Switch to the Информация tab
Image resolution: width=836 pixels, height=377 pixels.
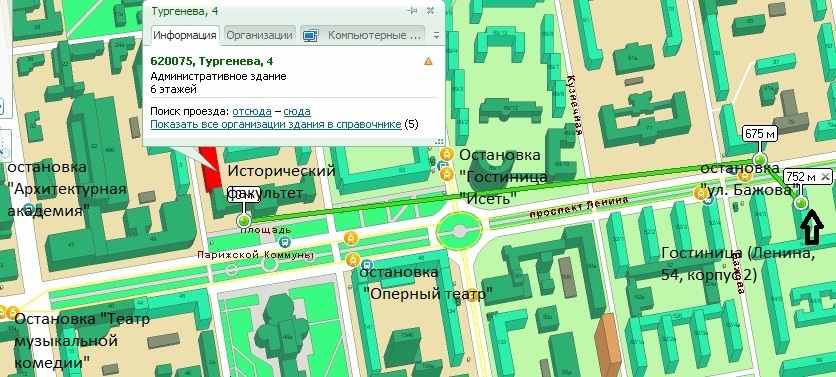point(184,35)
